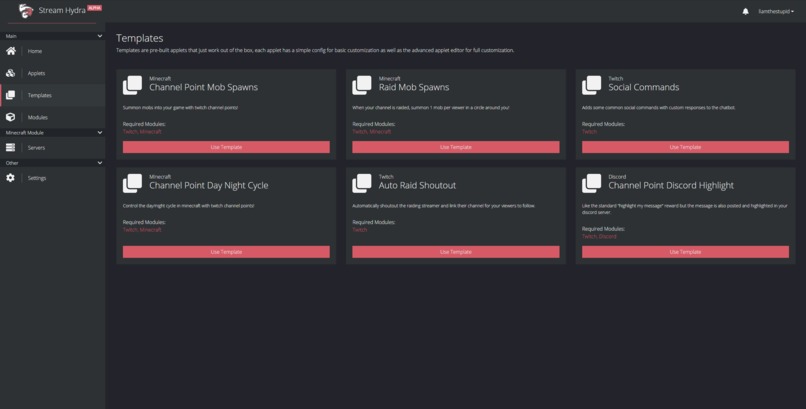Viewport: 806px width, 409px height.
Task: Click the Auto Raid Shoutout title
Action: 417,185
